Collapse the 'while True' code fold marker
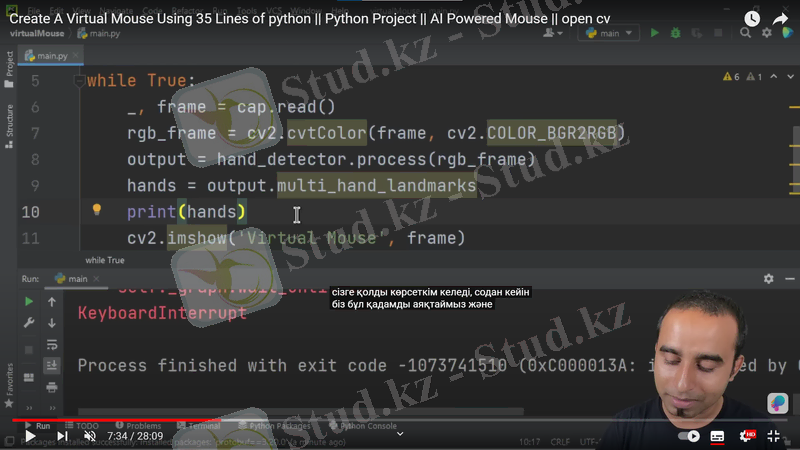The height and width of the screenshot is (450, 800). [x=79, y=80]
